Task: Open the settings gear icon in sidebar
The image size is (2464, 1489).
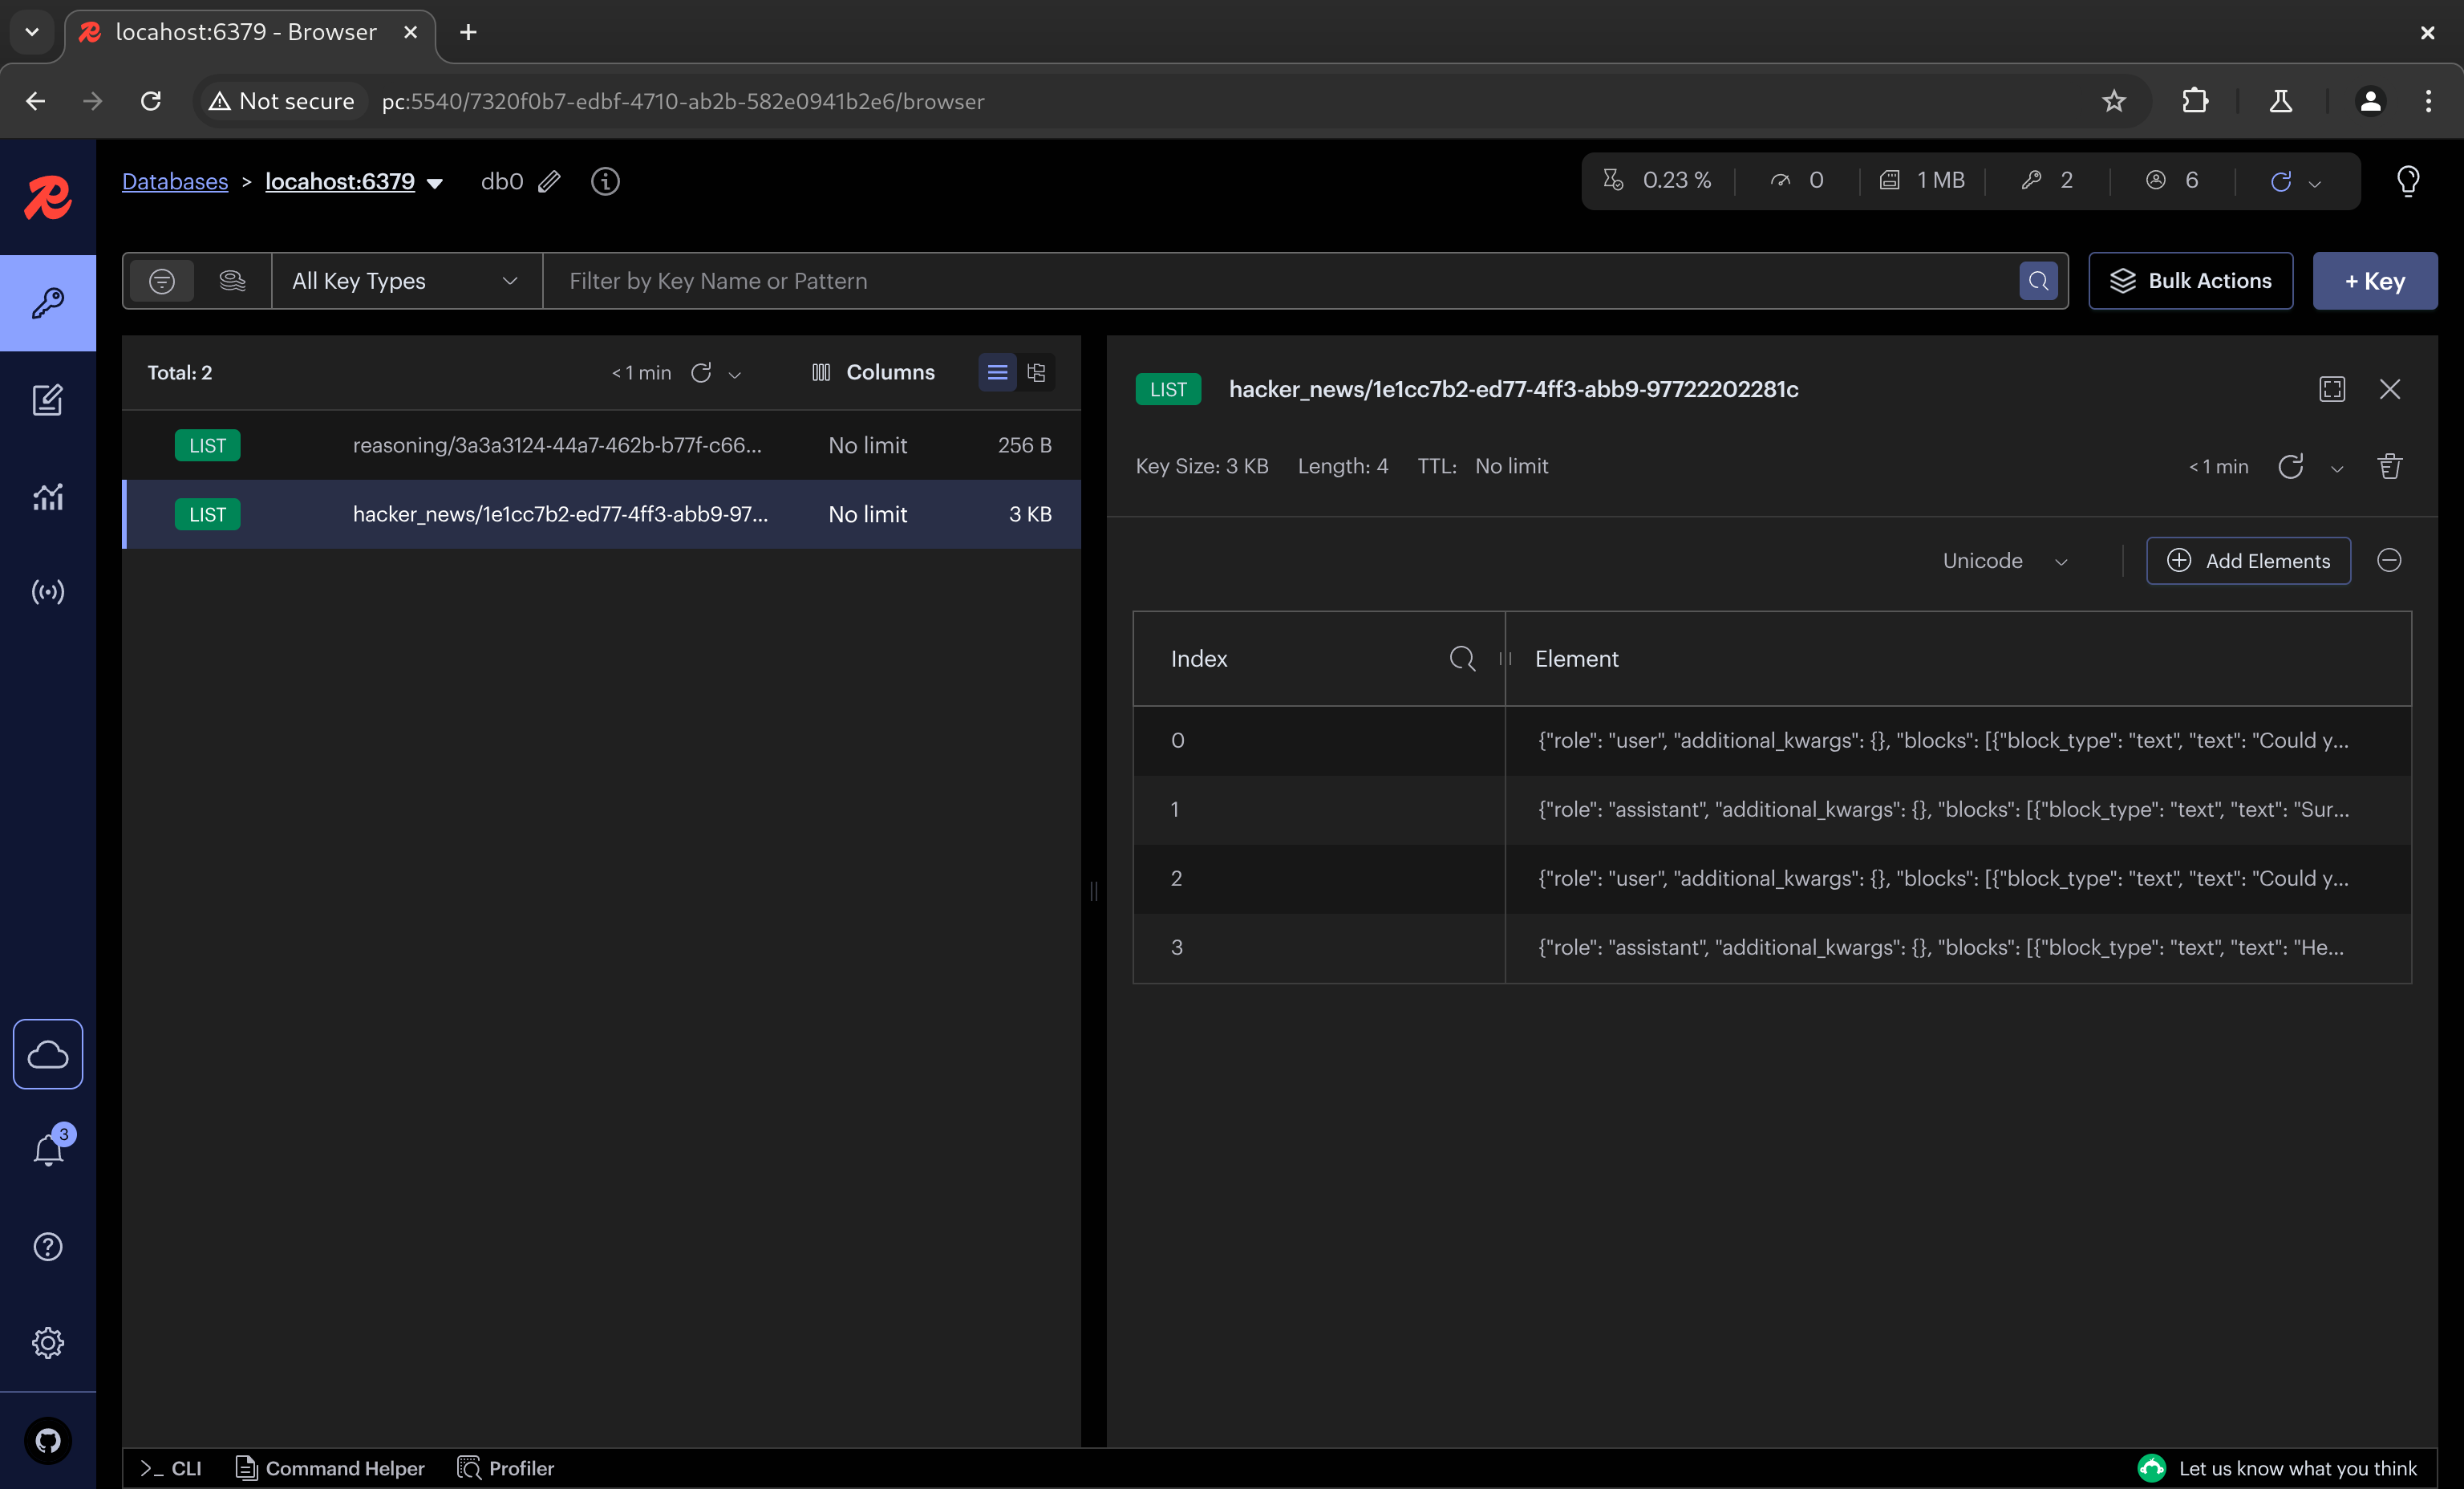Action: click(47, 1343)
